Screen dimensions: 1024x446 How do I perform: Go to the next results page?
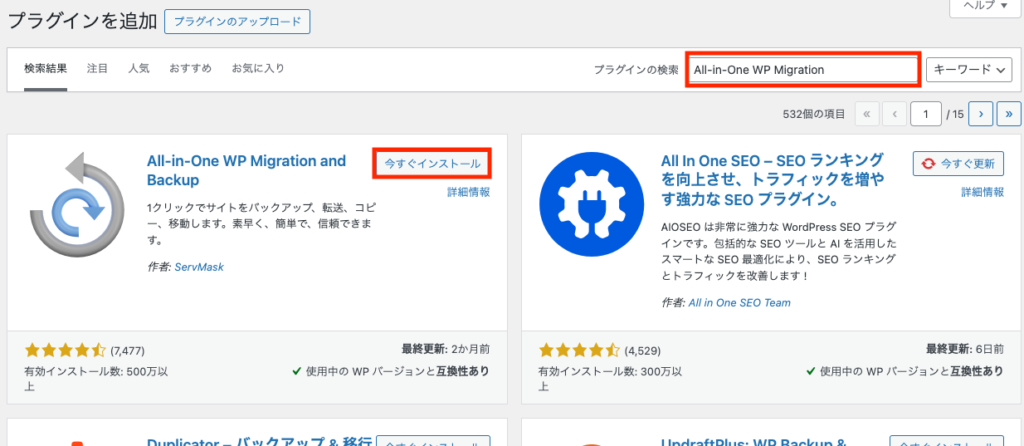click(980, 115)
